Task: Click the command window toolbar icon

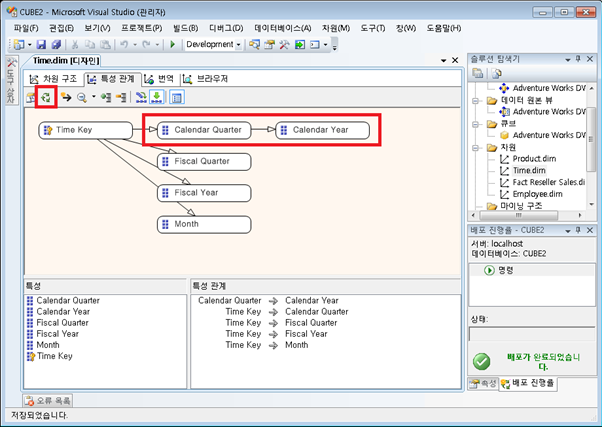Action: tap(315, 45)
